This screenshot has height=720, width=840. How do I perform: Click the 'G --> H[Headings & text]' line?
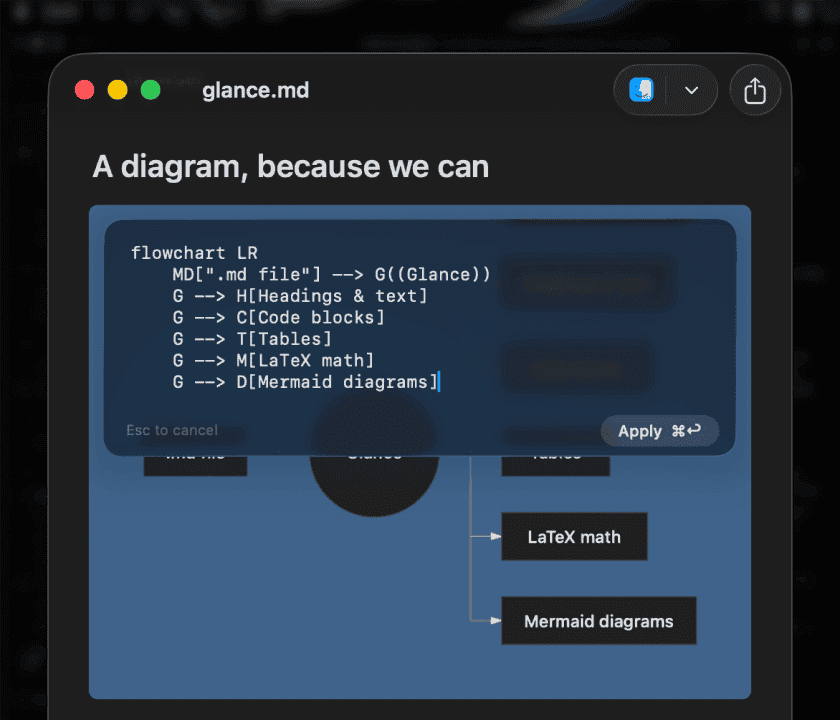coord(299,296)
